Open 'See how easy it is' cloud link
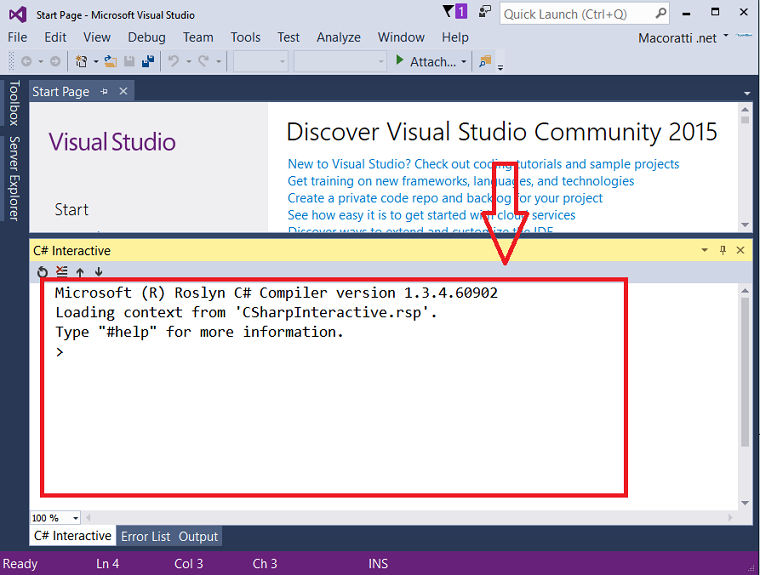 pos(431,215)
